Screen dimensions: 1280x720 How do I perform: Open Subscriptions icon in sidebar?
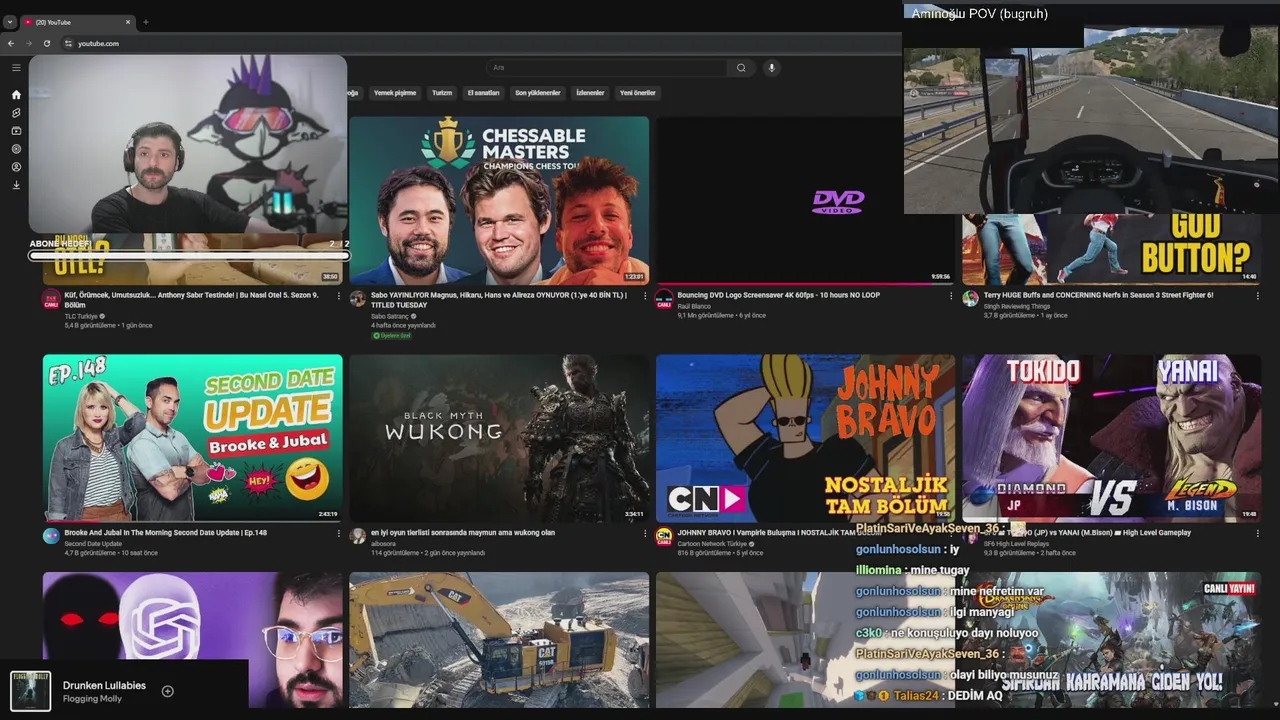(16, 131)
